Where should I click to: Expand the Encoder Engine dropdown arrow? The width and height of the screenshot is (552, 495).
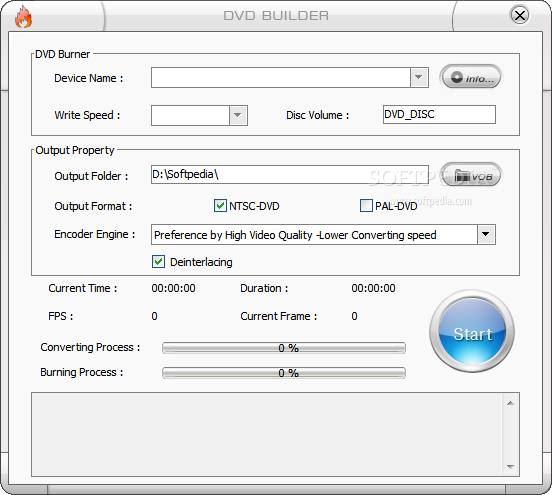(x=486, y=234)
